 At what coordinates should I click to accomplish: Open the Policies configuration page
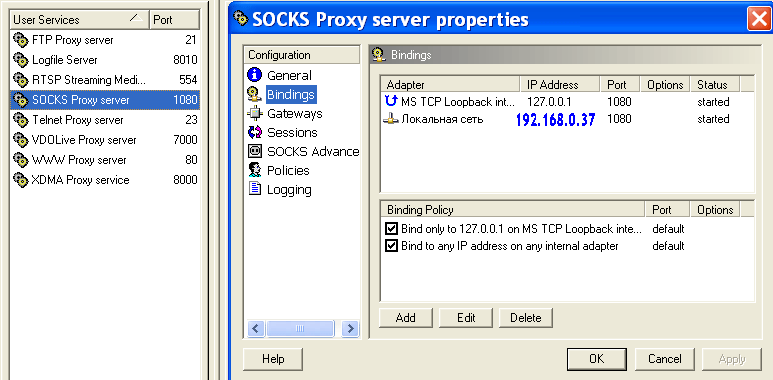[x=288, y=171]
